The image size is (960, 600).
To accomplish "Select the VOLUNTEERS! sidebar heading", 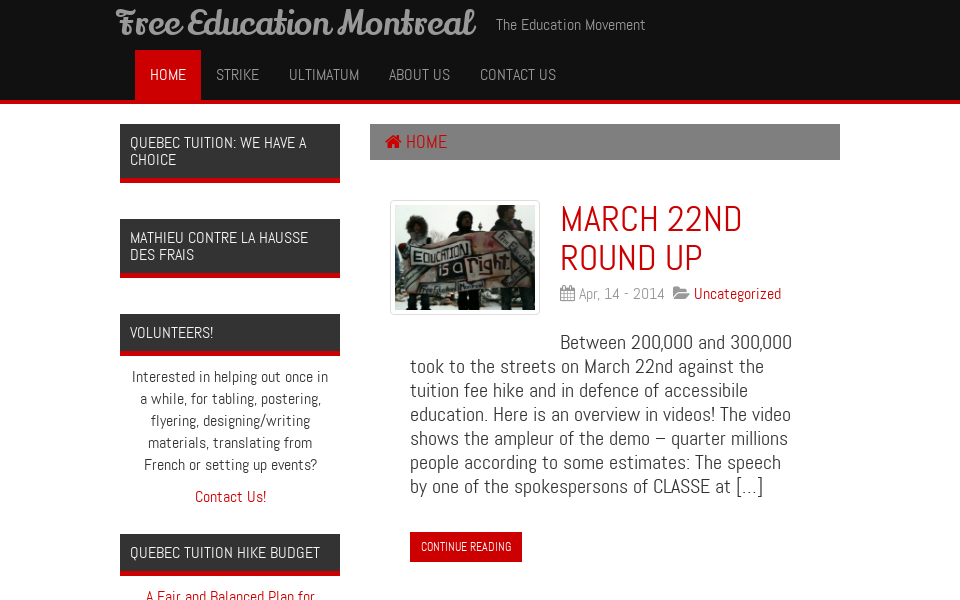I will click(171, 331).
